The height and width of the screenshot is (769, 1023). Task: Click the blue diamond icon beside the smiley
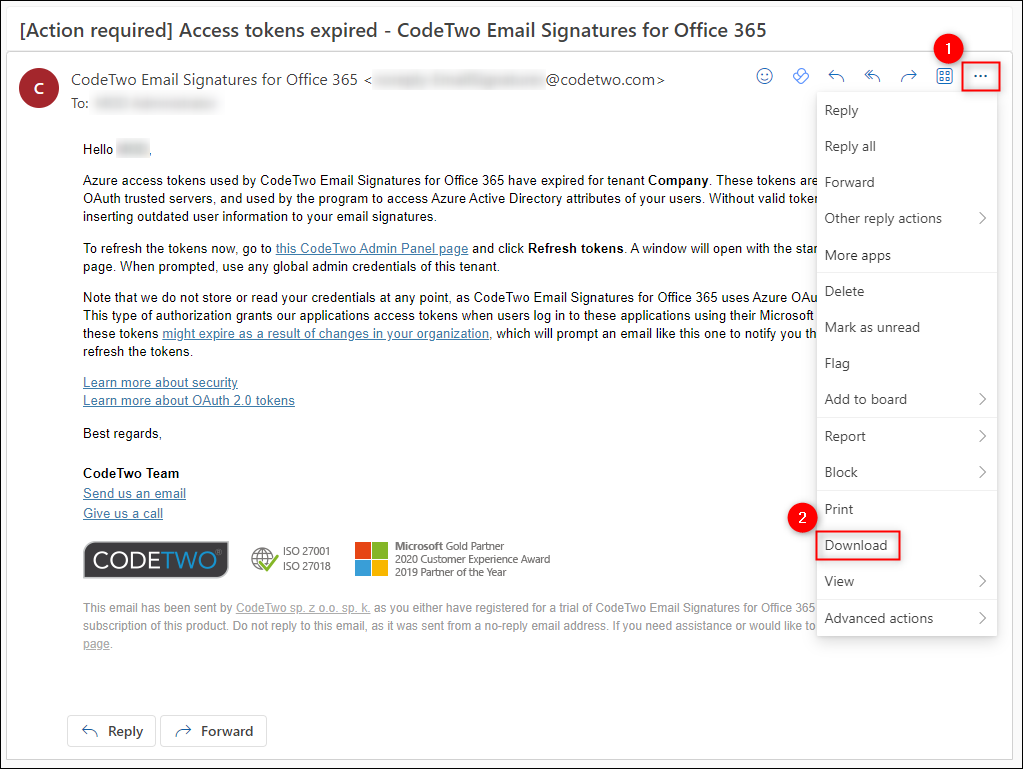tap(801, 76)
